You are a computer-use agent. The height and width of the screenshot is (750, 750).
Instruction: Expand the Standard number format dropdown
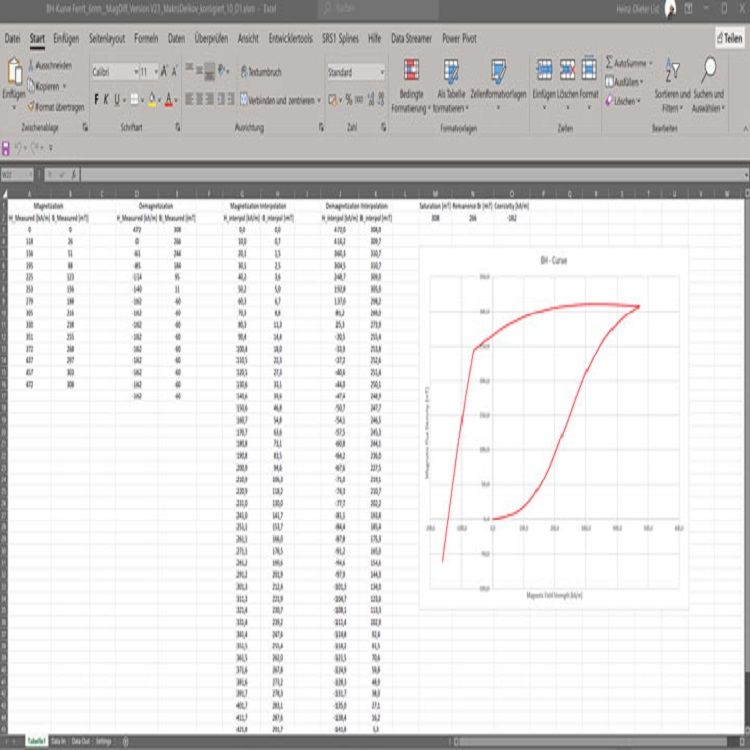(x=381, y=72)
